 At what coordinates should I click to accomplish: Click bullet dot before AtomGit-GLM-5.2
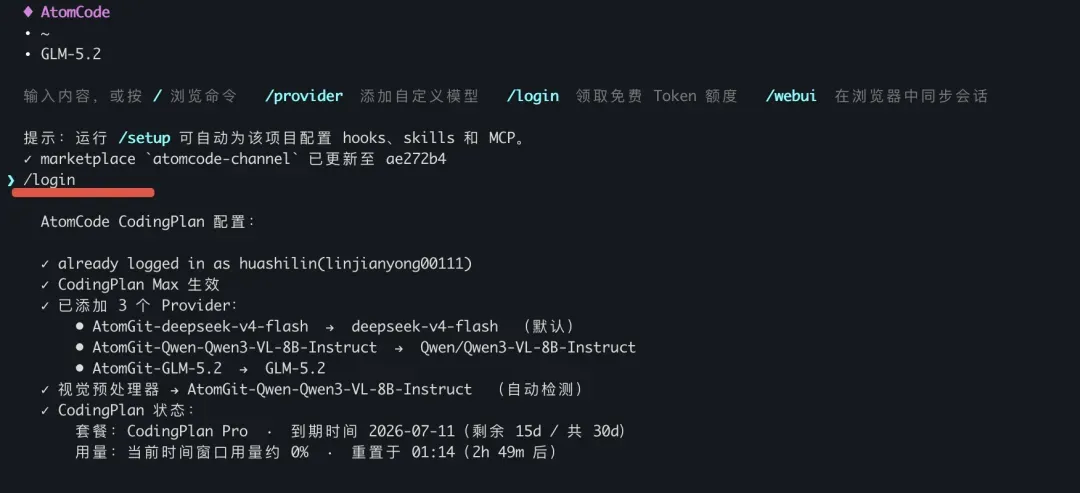tap(80, 368)
